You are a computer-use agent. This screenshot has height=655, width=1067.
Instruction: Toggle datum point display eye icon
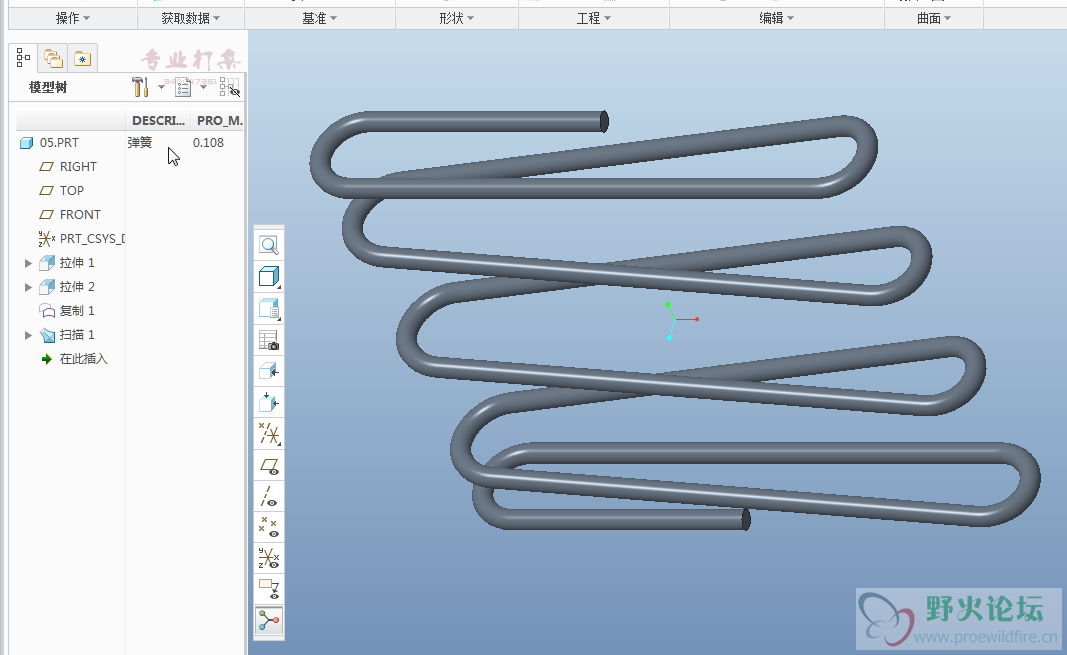pos(269,527)
